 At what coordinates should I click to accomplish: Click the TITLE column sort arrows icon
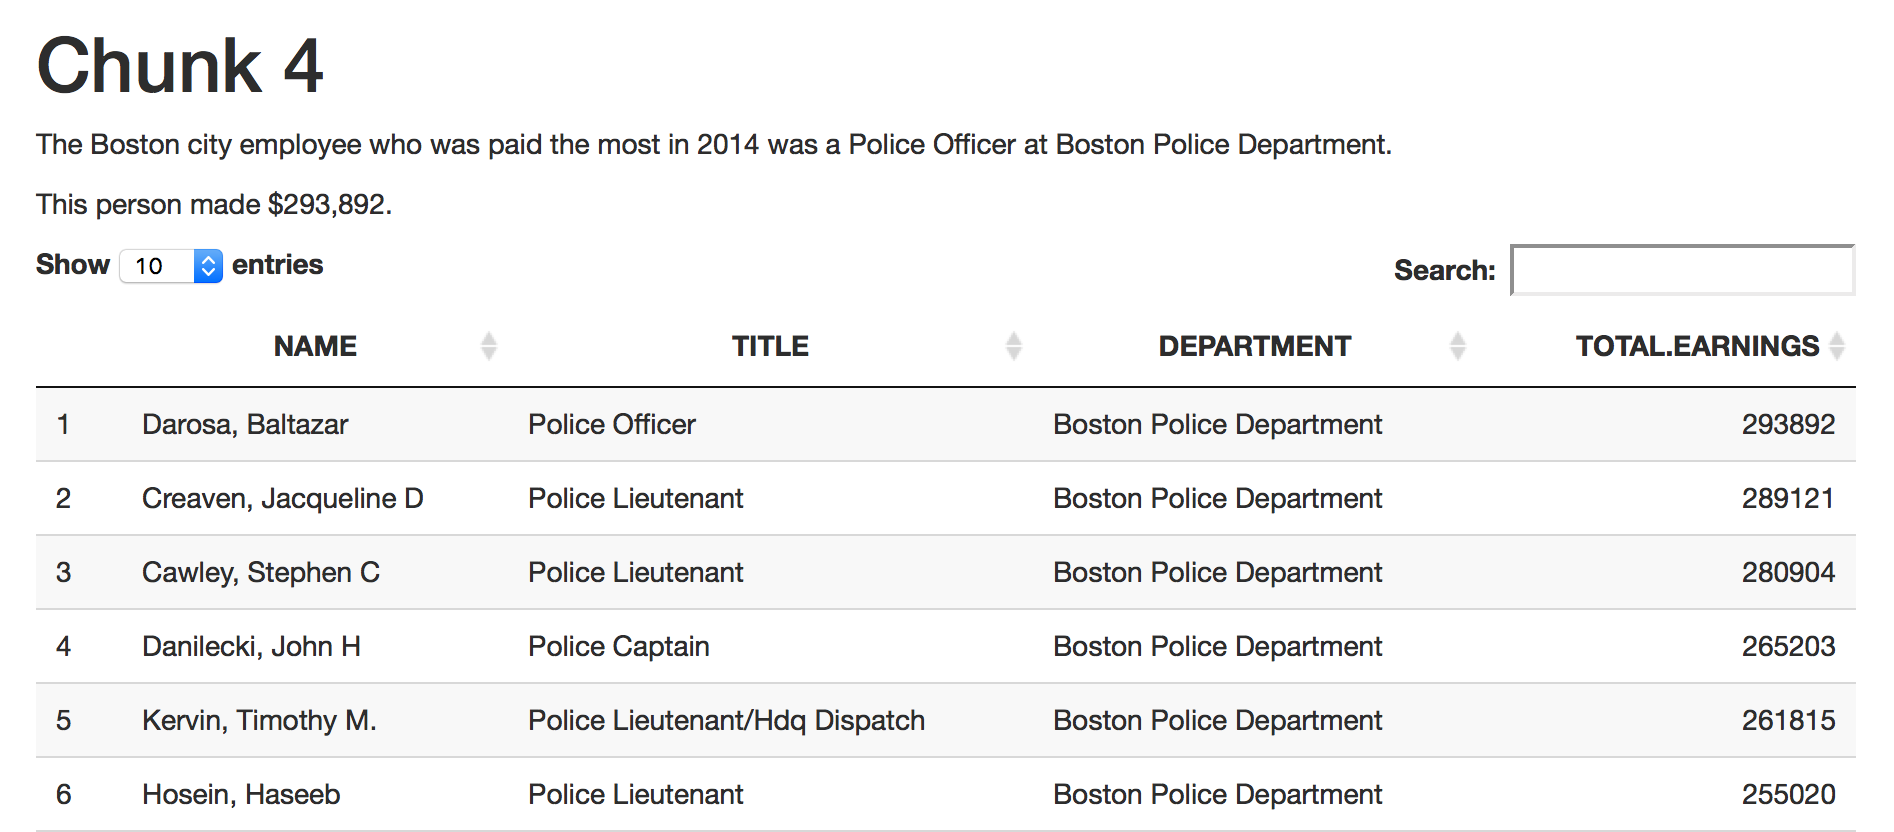pos(1013,346)
